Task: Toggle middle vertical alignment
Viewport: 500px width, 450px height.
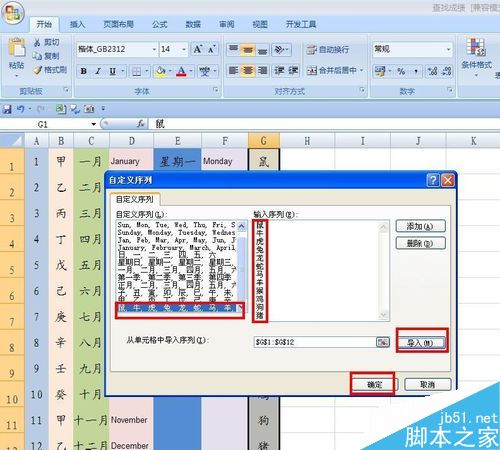Action: [x=248, y=50]
